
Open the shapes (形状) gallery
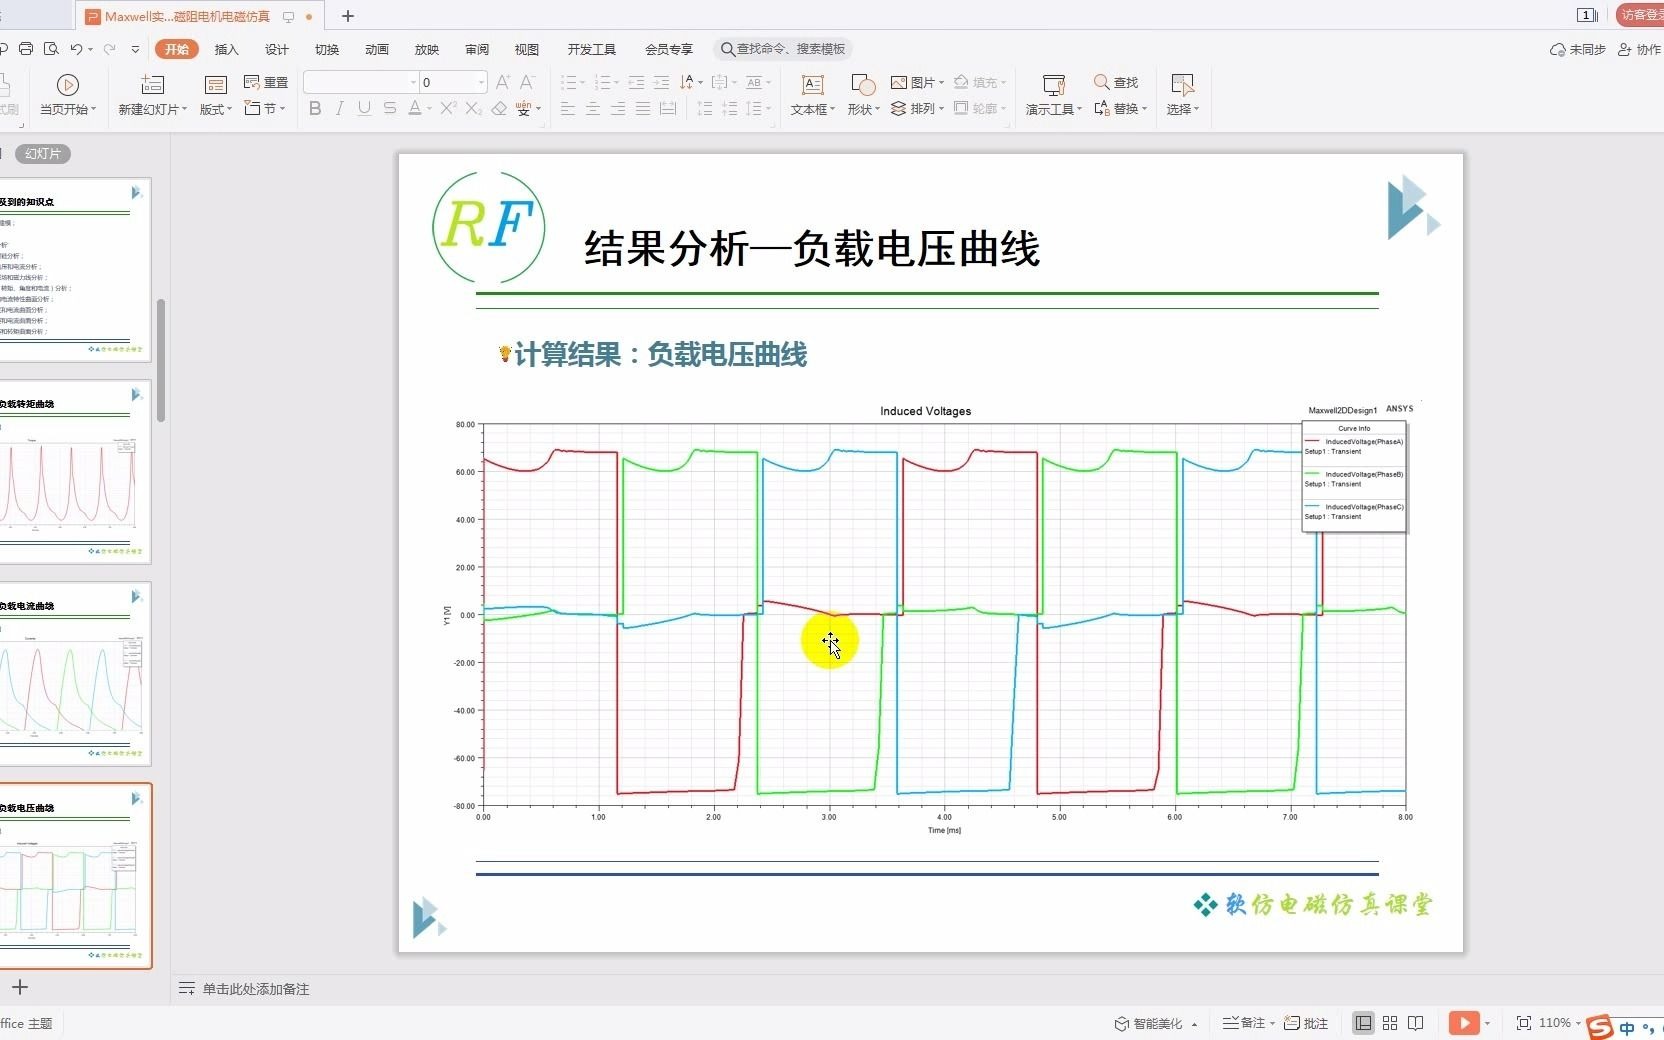863,96
